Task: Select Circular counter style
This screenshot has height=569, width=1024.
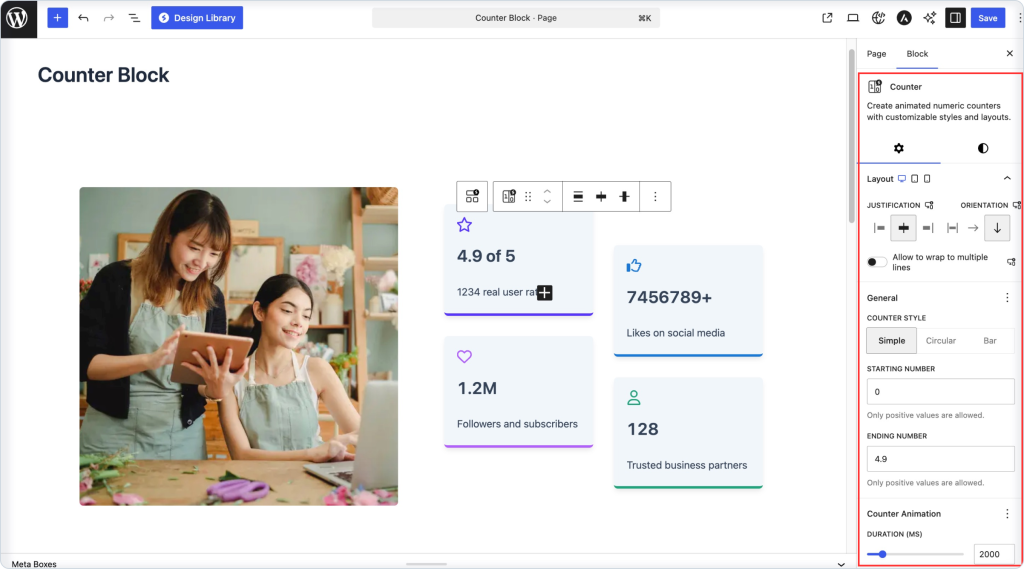Action: [x=940, y=340]
